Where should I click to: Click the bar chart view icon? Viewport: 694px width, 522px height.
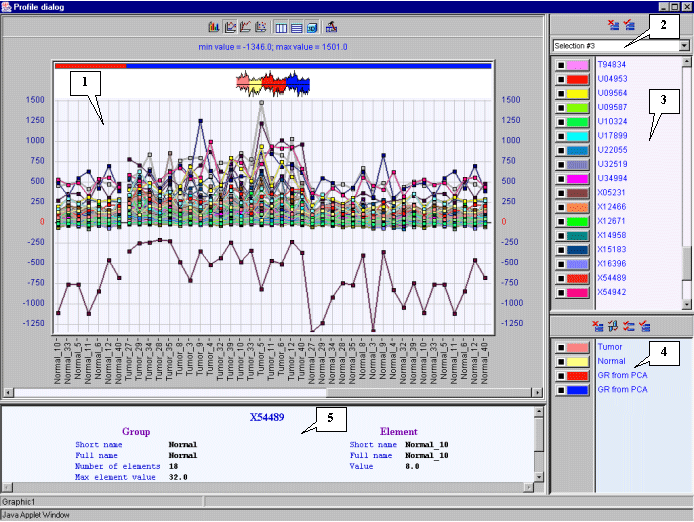[214, 26]
